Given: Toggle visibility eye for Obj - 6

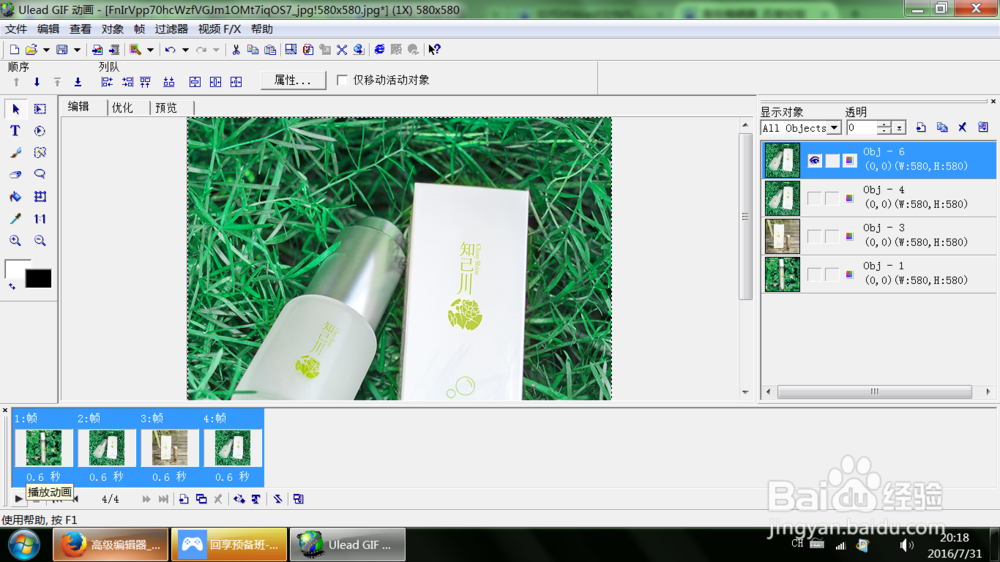Looking at the screenshot, I should pos(814,160).
